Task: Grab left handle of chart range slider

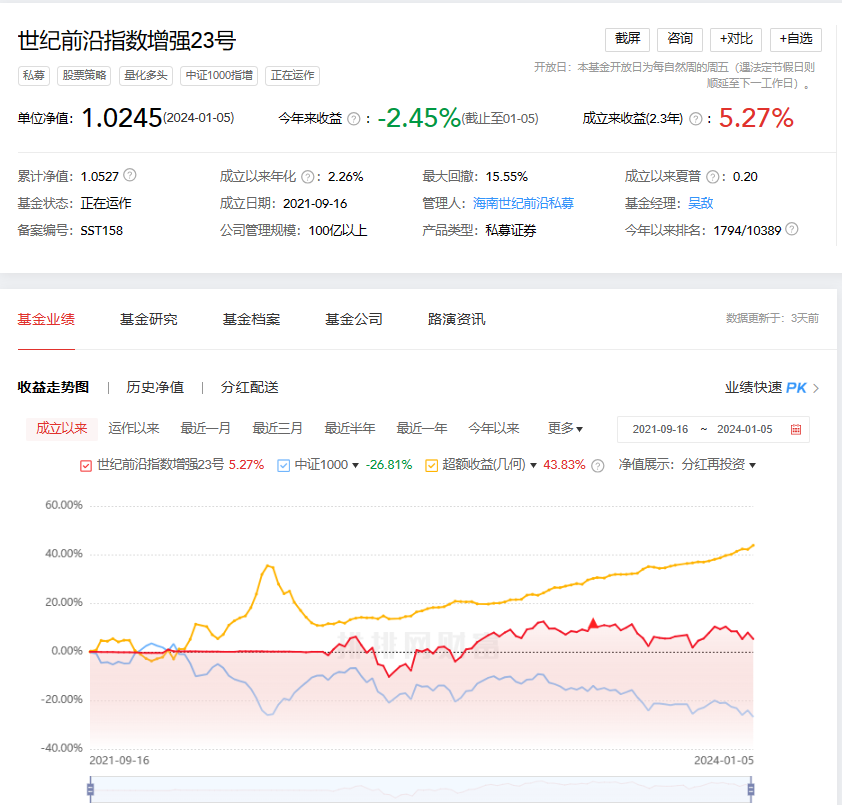Action: [90, 789]
